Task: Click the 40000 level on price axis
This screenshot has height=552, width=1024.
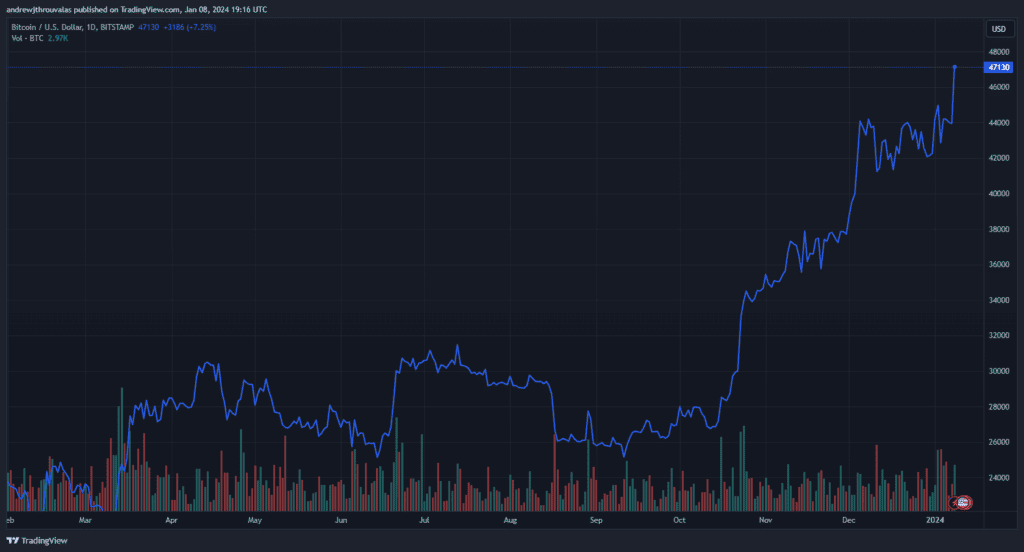Action: 997,194
